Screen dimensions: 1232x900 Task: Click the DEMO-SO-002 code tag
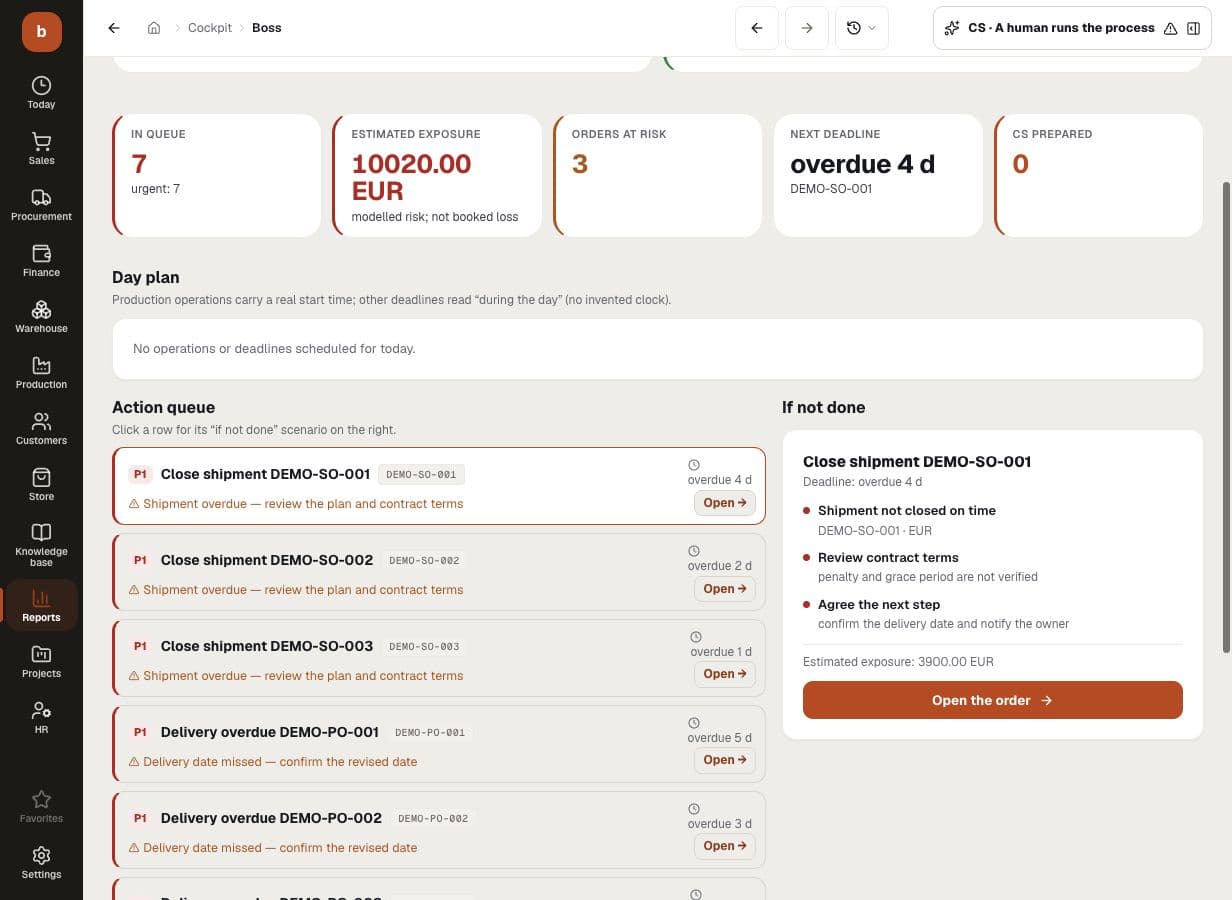coord(424,560)
